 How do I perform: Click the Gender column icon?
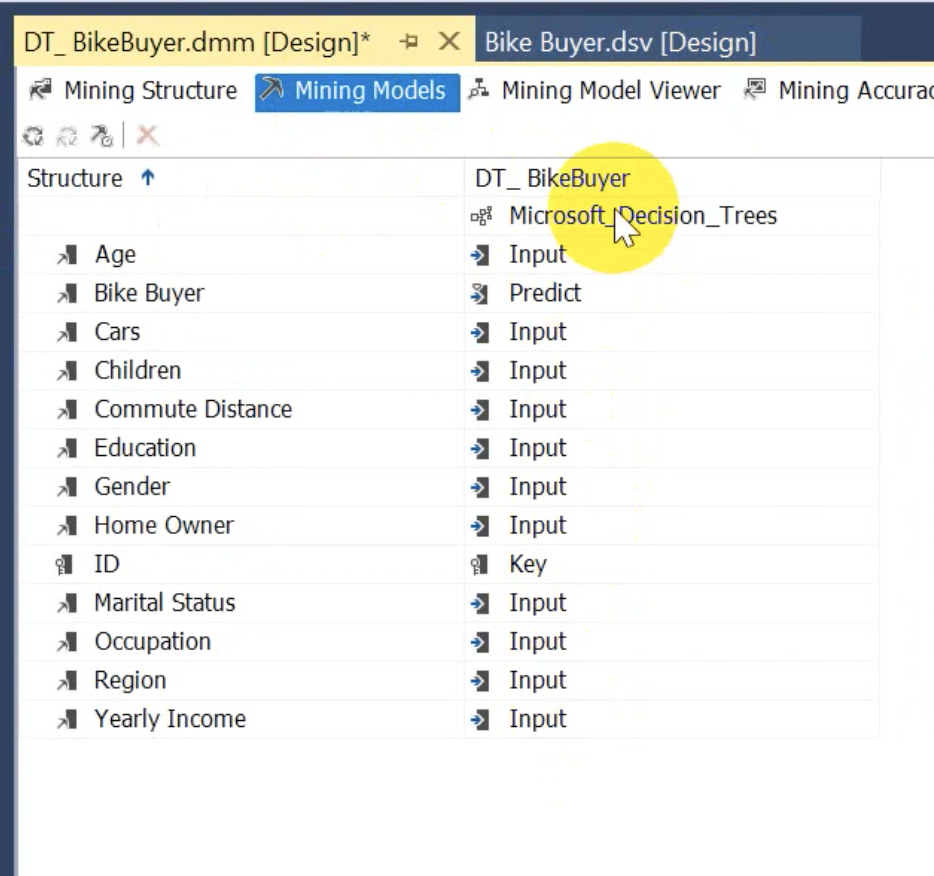coord(67,487)
